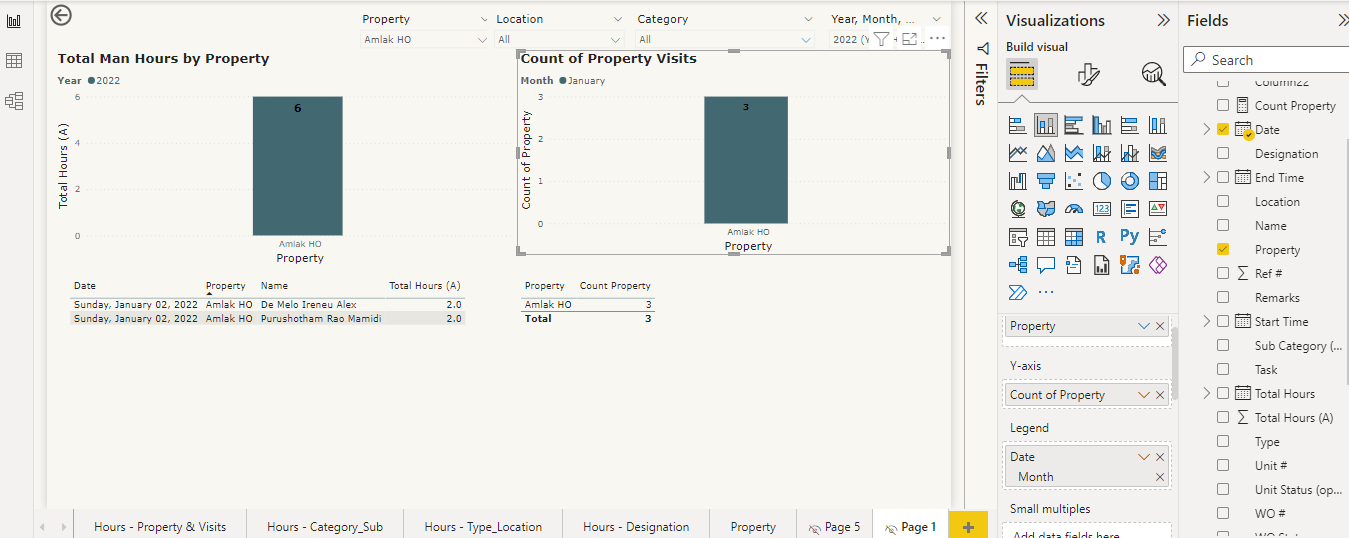
Task: Open Model view icon in left sidebar
Action: (x=14, y=101)
